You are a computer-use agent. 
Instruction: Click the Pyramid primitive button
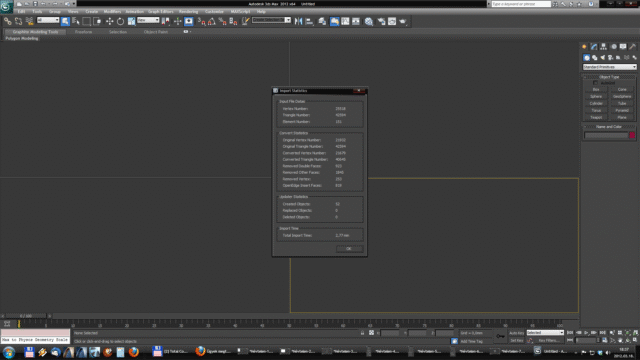tap(622, 111)
